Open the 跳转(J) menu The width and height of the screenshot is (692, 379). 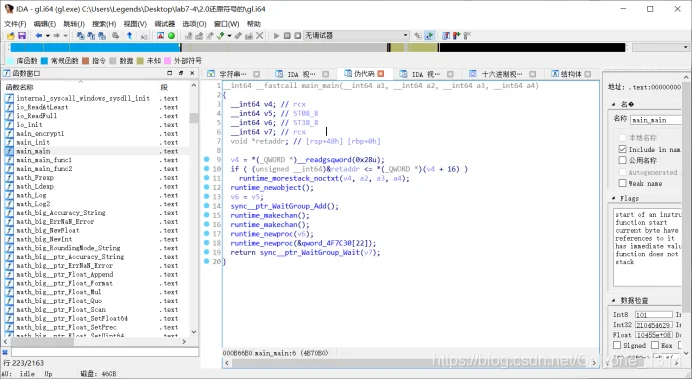pyautogui.click(x=74, y=24)
